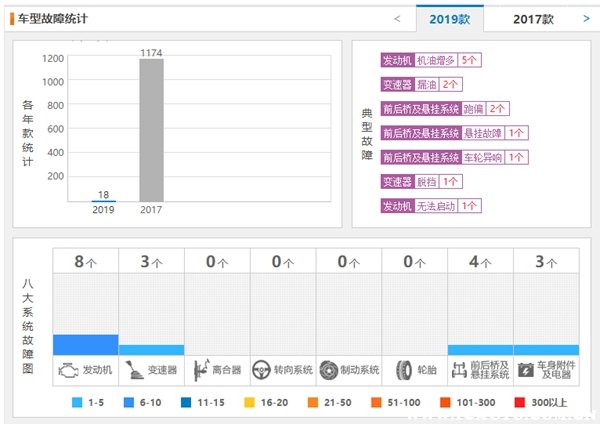Switch to the 2019款 tab
This screenshot has height=424, width=600.
[x=449, y=18]
